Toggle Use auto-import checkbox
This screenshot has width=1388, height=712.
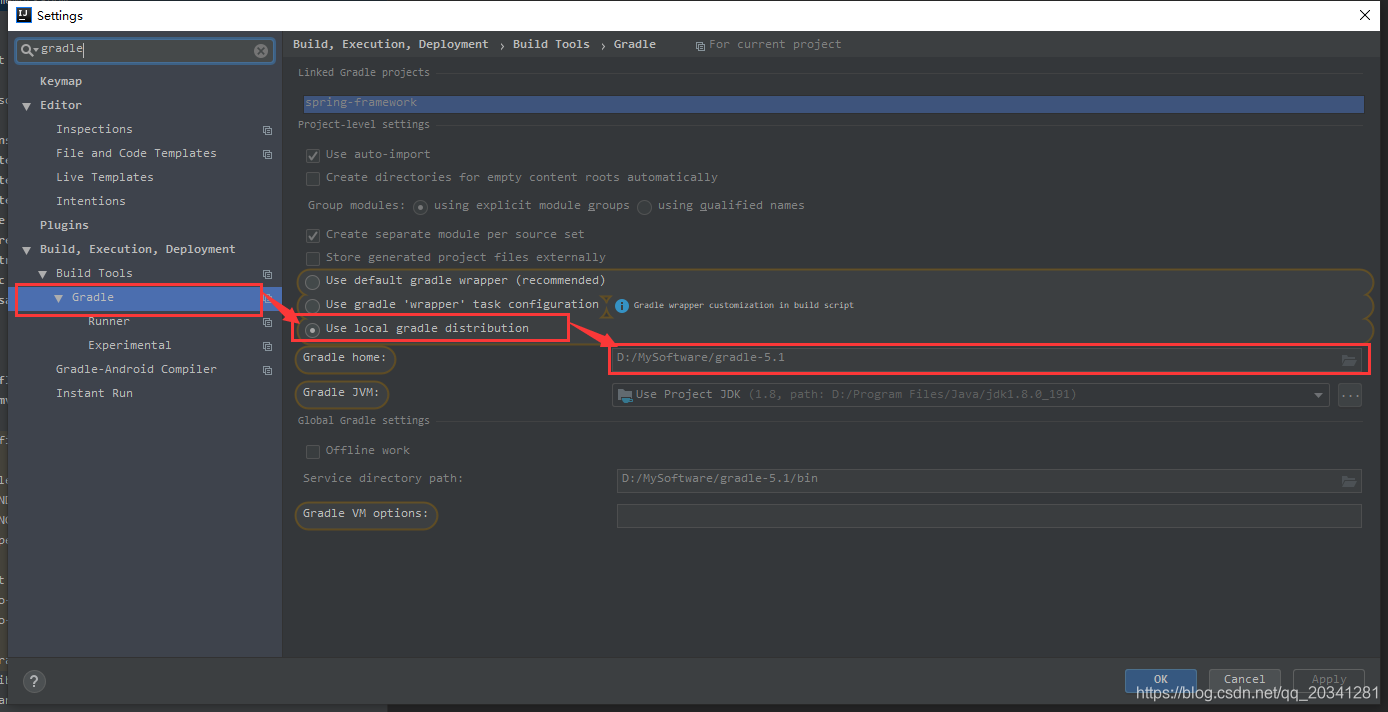pyautogui.click(x=313, y=155)
